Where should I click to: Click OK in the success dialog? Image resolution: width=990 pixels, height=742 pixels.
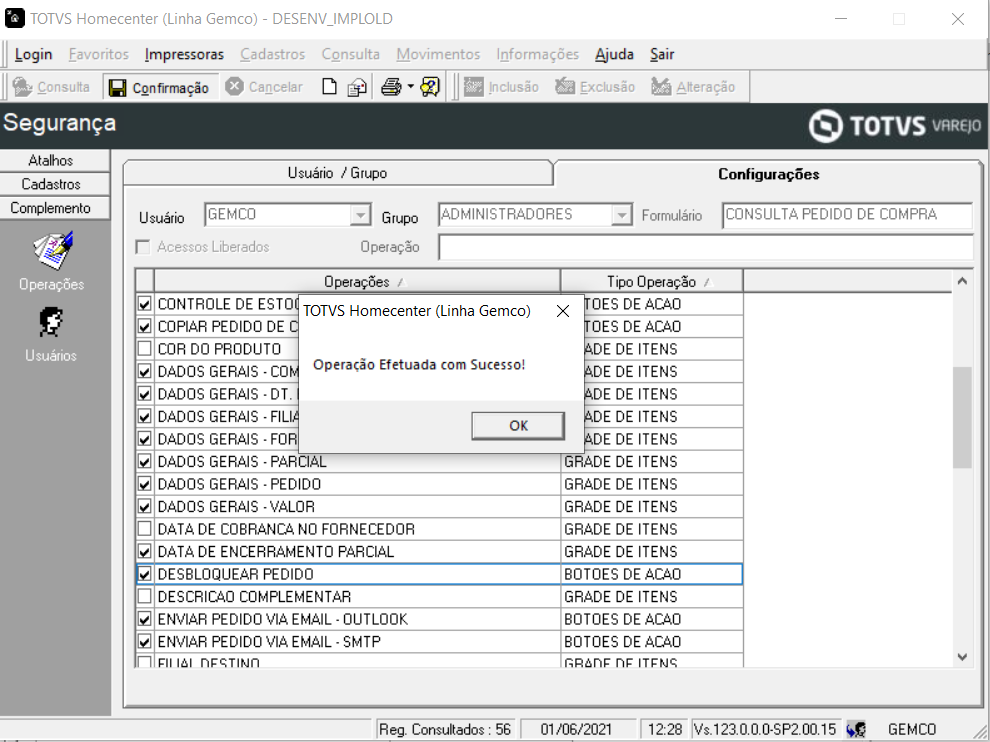pos(518,426)
